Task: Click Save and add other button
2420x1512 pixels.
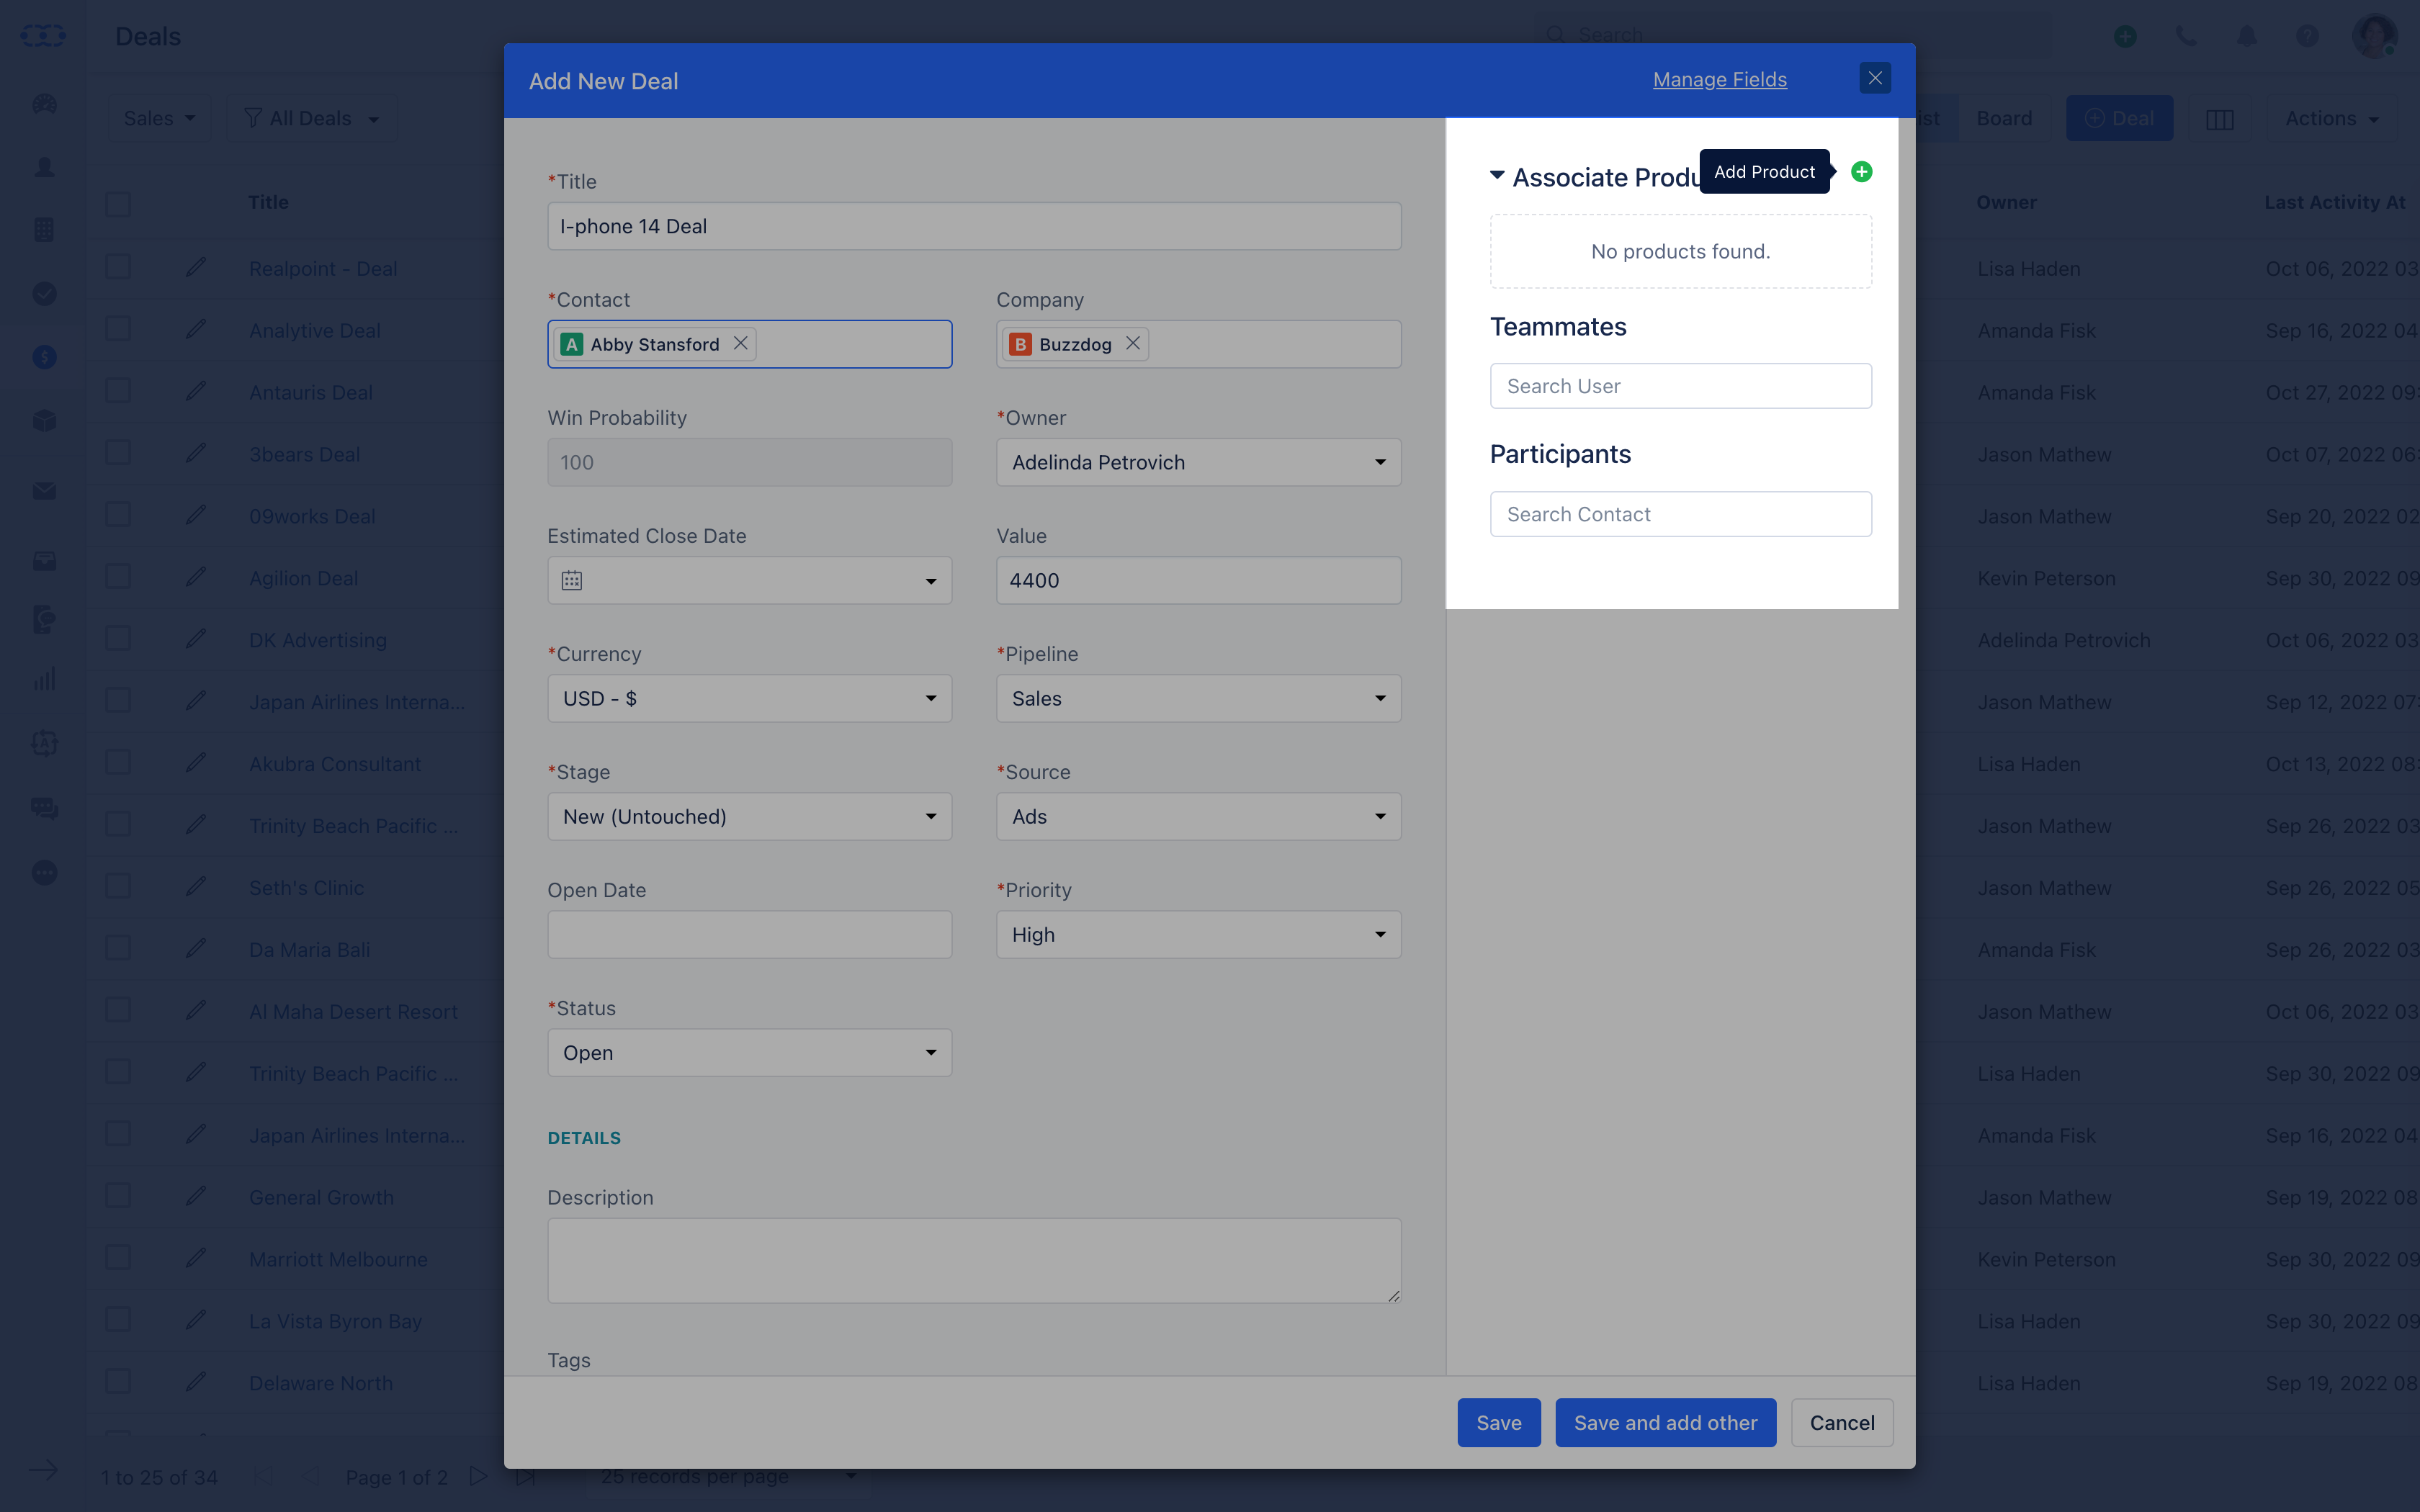Action: [1665, 1422]
